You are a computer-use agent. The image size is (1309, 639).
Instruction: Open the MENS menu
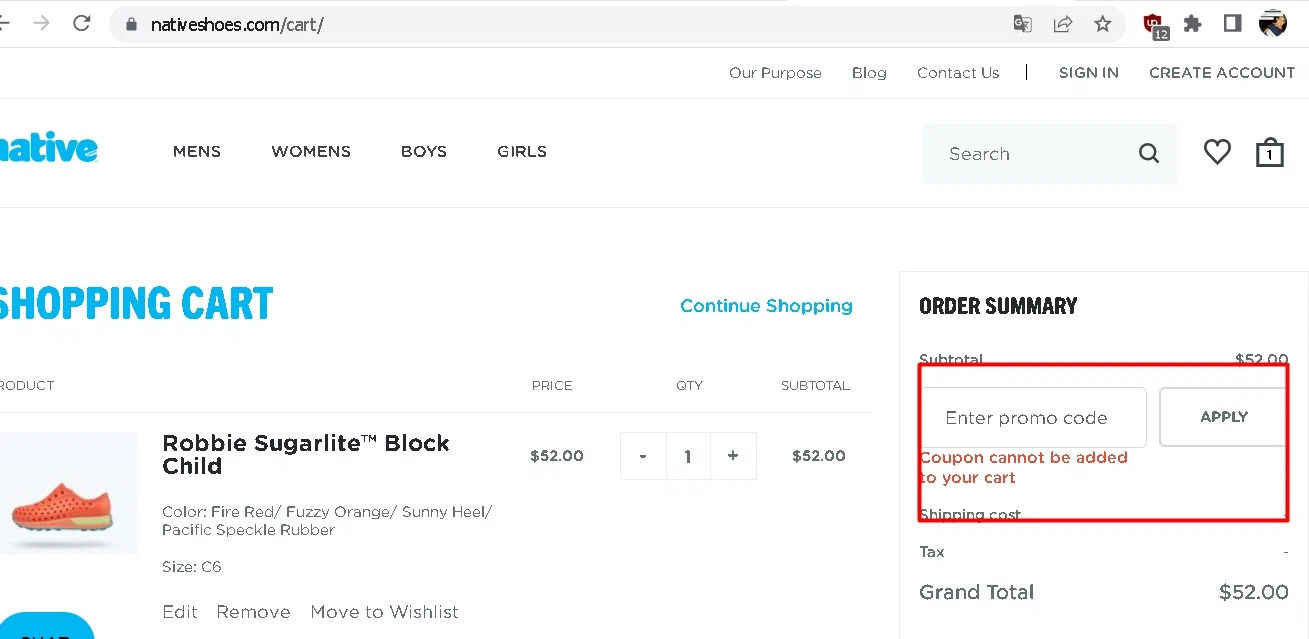(x=197, y=152)
